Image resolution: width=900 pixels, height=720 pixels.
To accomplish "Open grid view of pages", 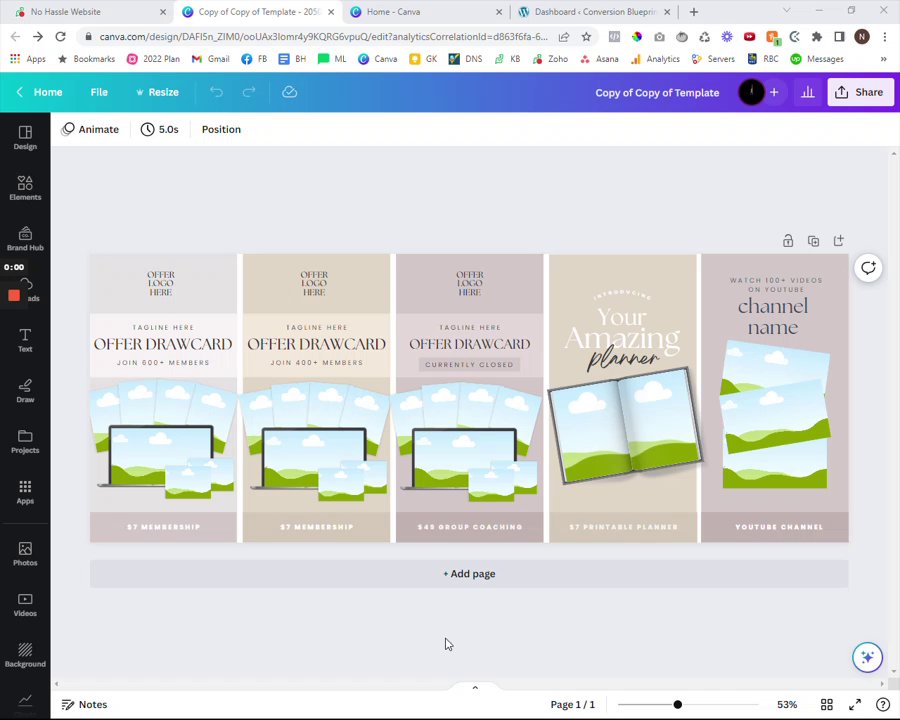I will point(827,704).
